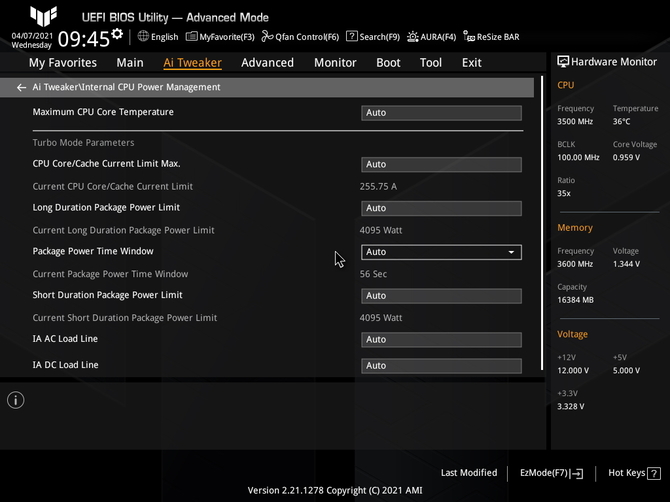Click the Last Modified button
Screen dimensions: 670x502
tap(469, 473)
